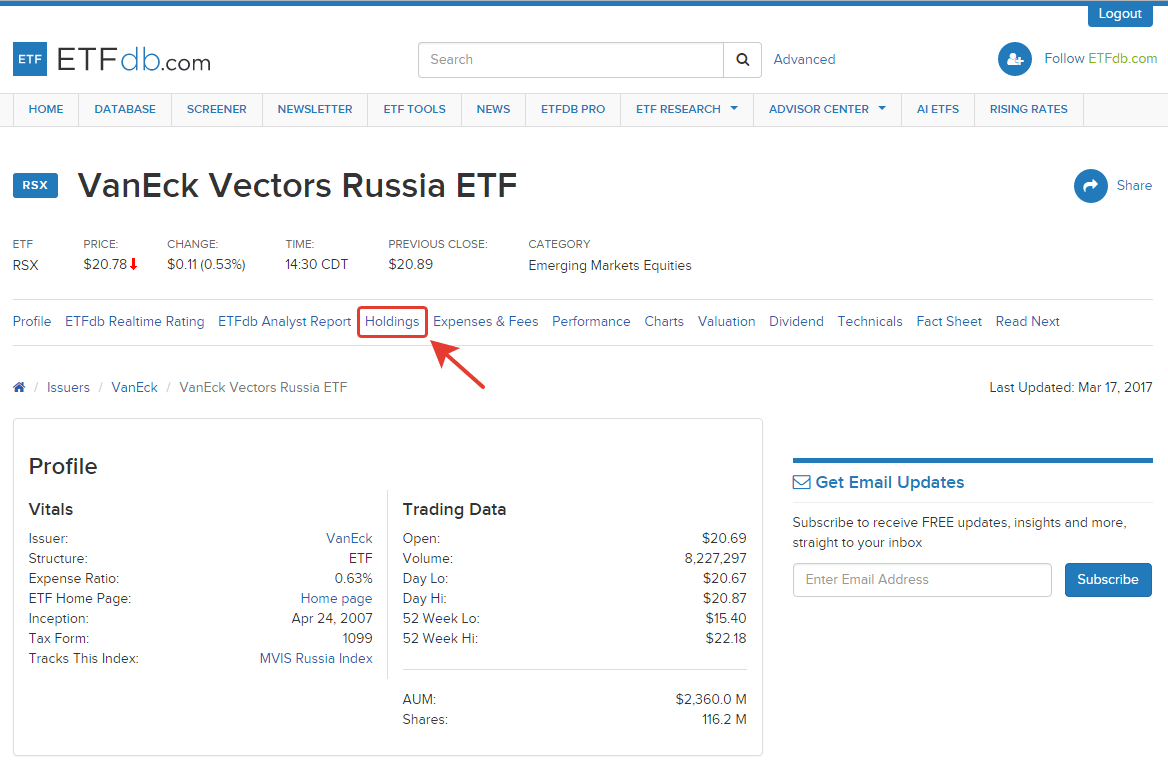Expand the ETF RESEARCH dropdown

686,109
